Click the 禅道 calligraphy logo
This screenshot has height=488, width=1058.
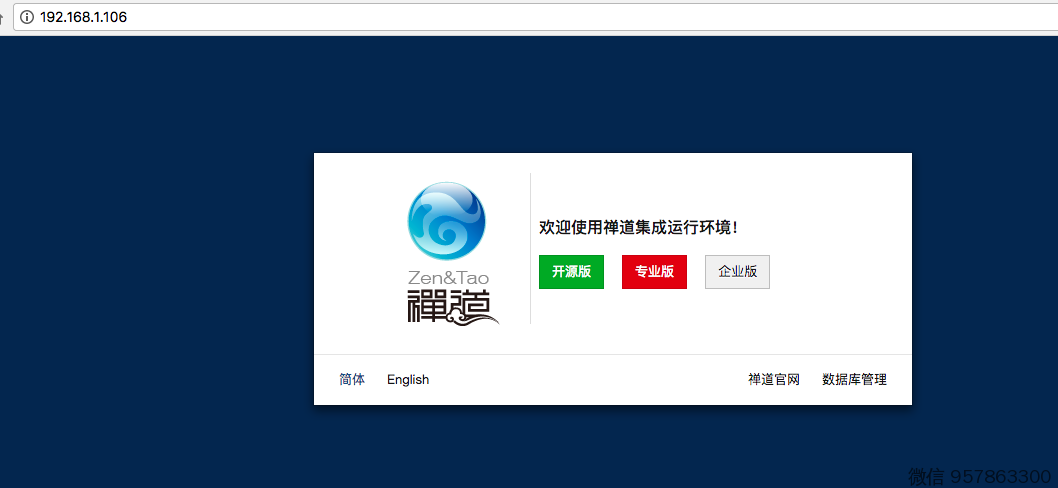(452, 306)
